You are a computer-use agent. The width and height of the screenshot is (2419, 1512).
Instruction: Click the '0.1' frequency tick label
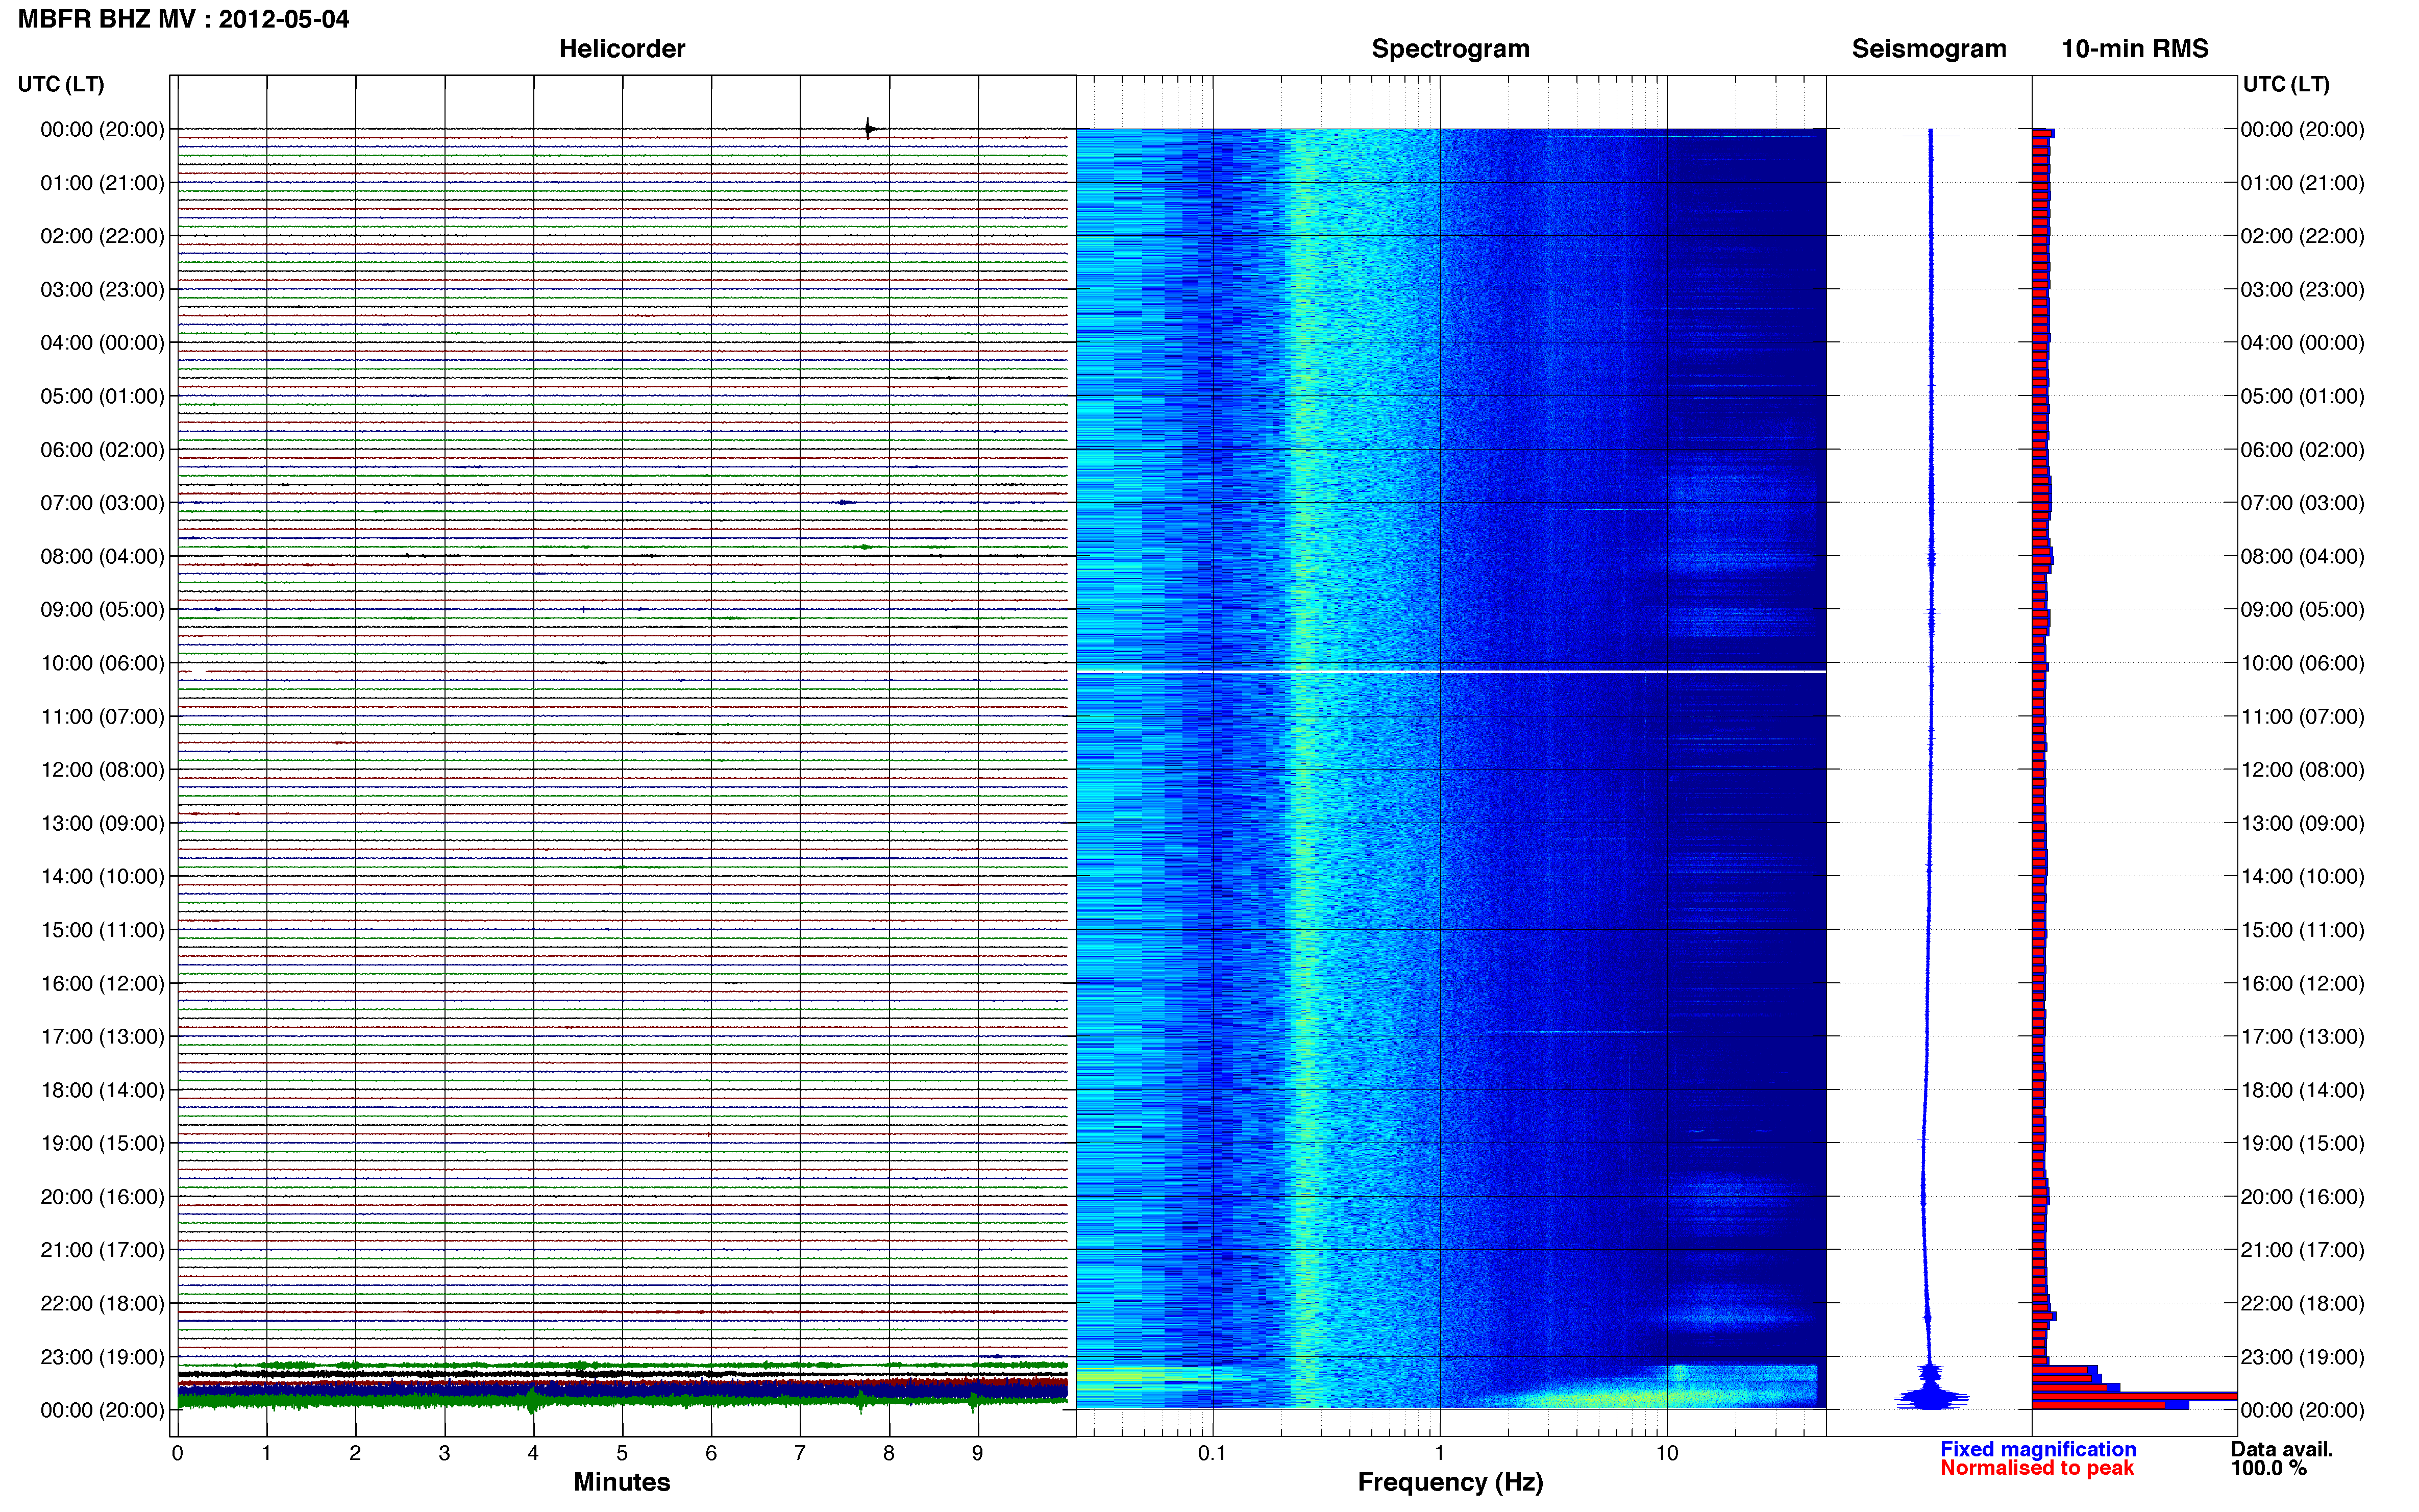1212,1453
